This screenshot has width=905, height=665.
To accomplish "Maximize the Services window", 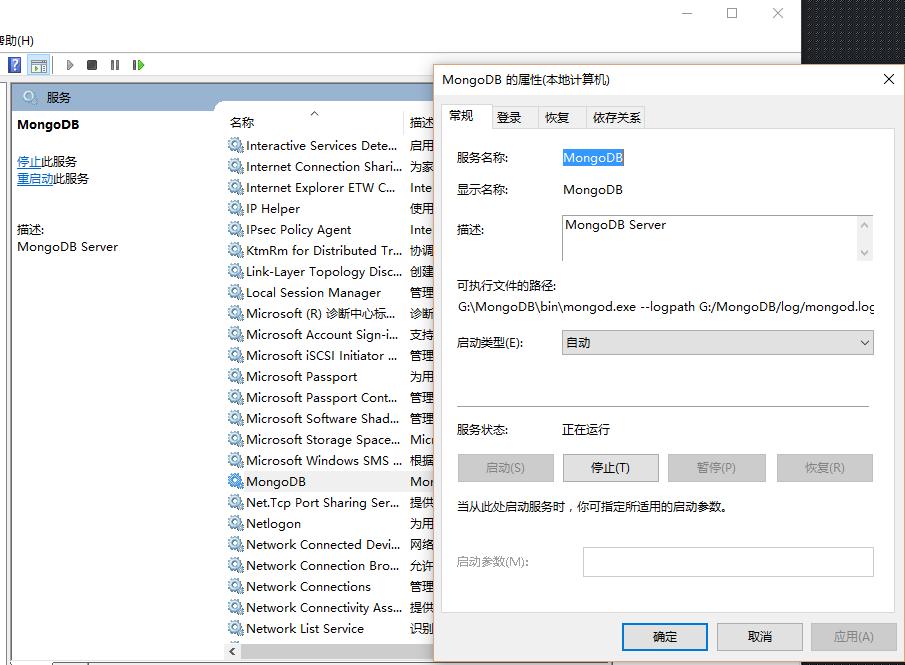I will (x=732, y=13).
